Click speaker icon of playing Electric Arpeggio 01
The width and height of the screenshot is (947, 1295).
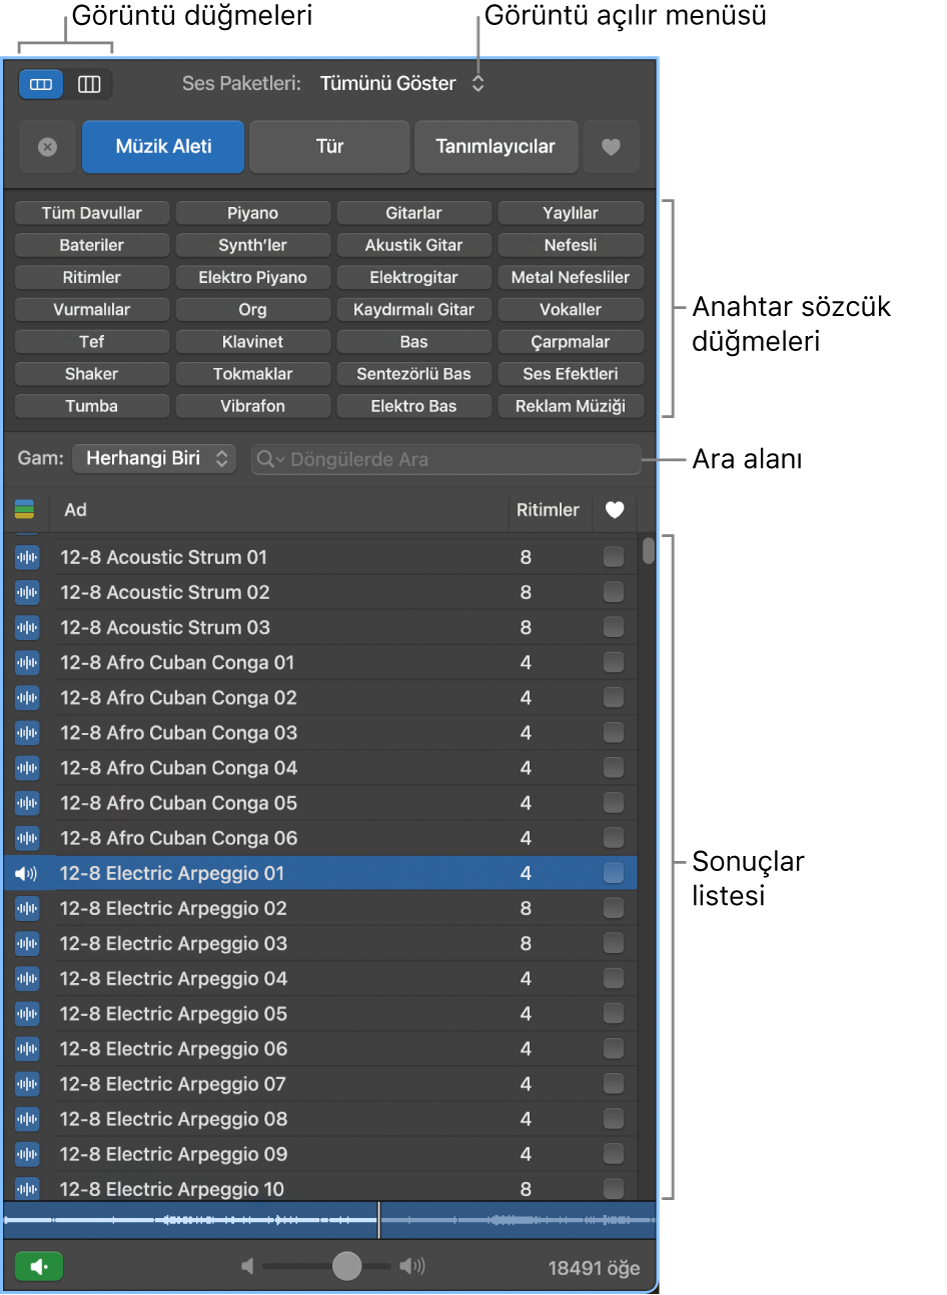pyautogui.click(x=27, y=874)
